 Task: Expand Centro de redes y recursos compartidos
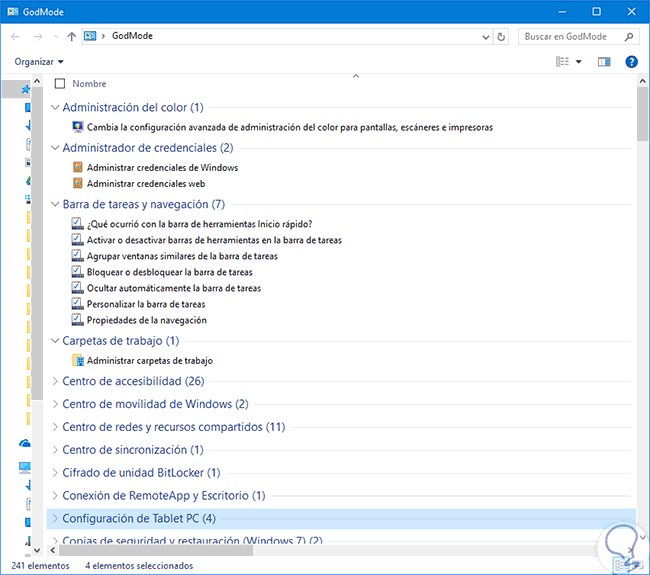point(55,427)
